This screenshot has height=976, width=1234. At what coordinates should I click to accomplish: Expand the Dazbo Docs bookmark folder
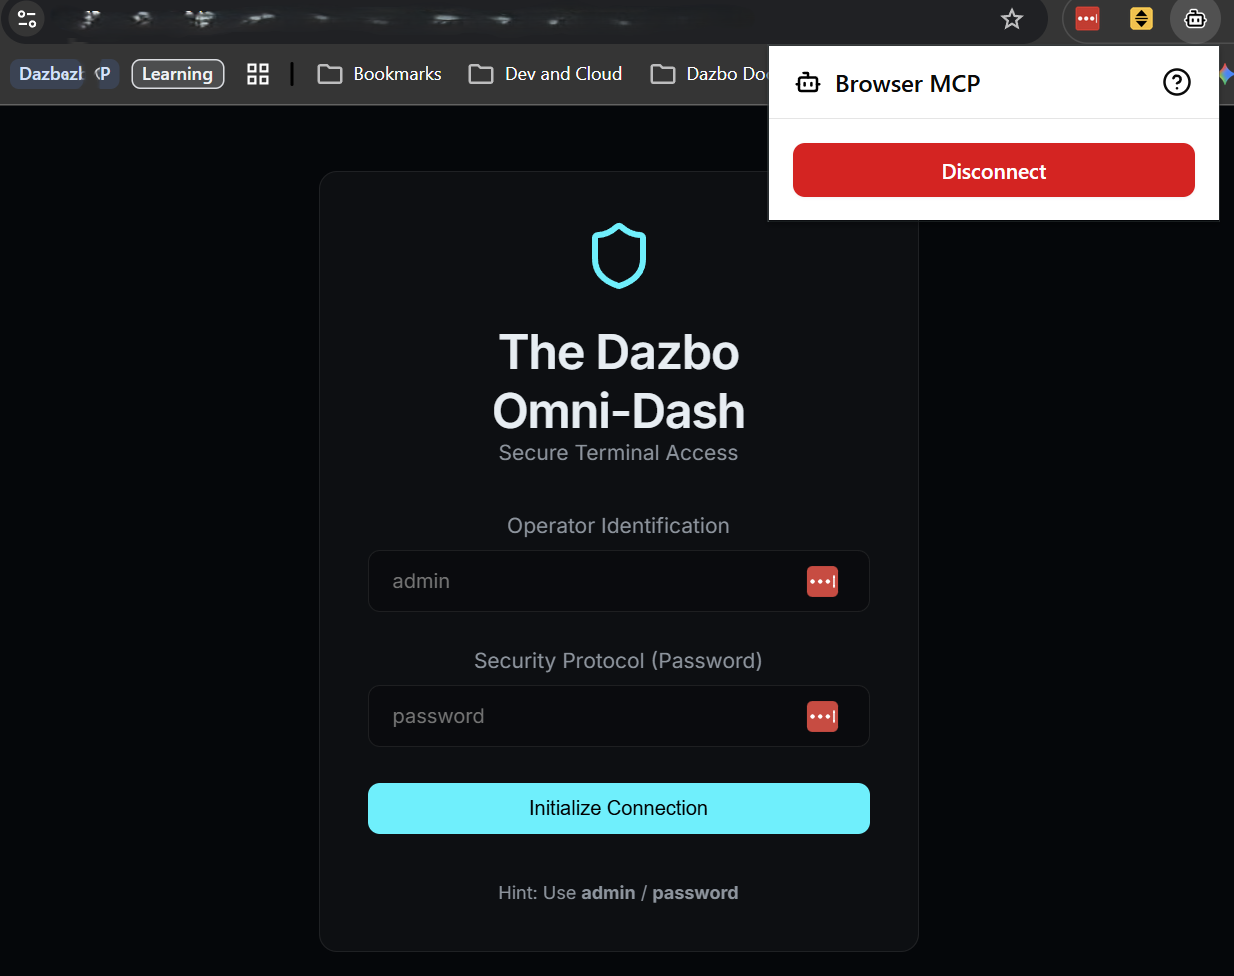710,74
